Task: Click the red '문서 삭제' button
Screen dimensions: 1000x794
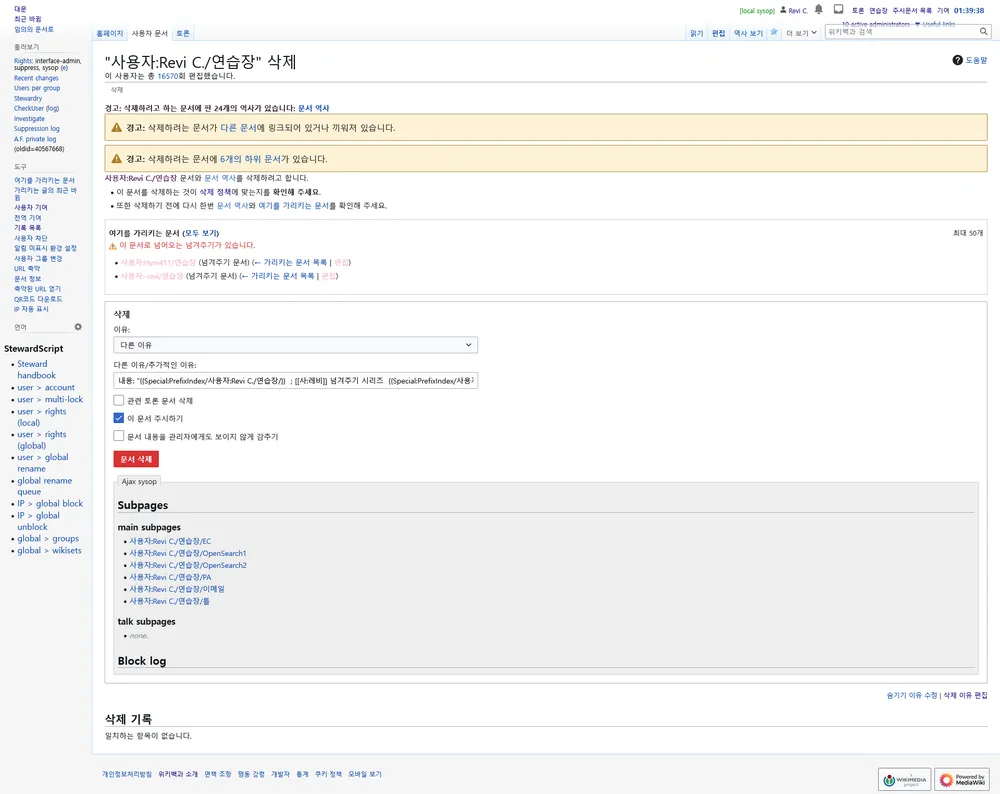Action: pos(136,459)
